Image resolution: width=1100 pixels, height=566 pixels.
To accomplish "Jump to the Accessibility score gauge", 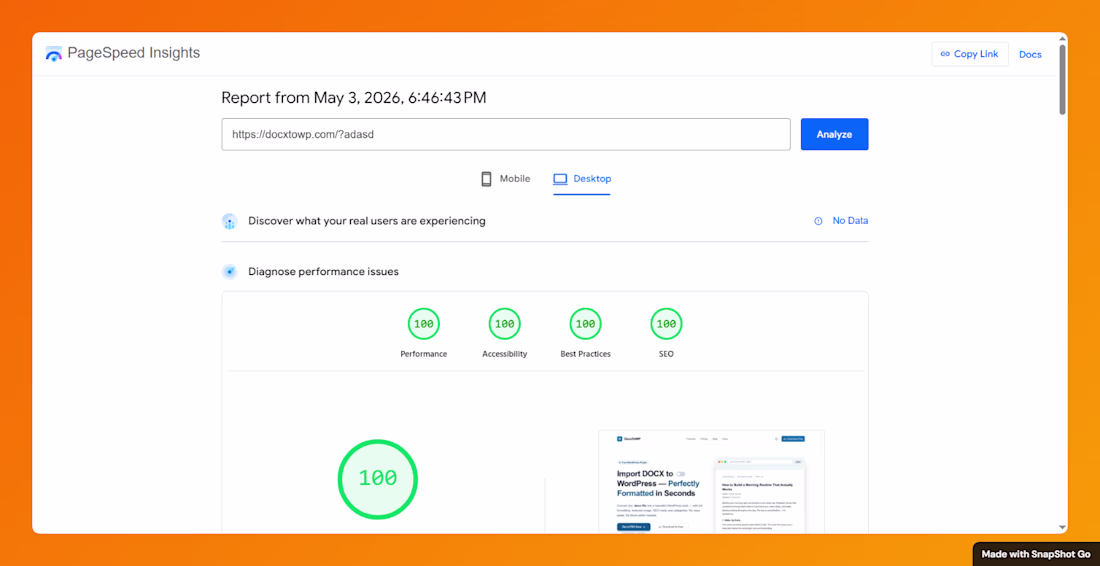I will [x=504, y=324].
